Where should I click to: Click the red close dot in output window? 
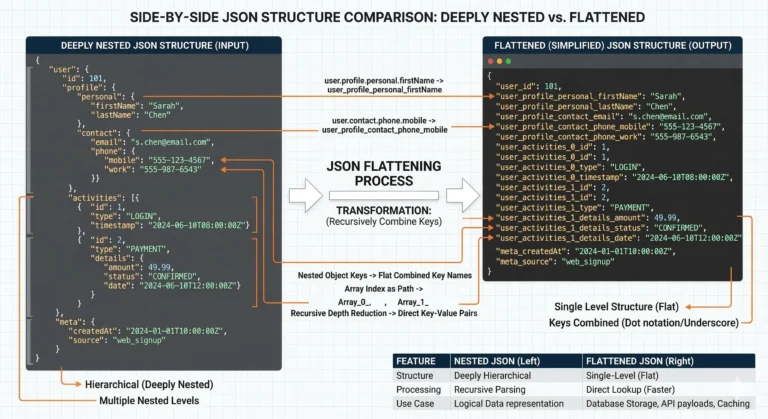tap(490, 61)
